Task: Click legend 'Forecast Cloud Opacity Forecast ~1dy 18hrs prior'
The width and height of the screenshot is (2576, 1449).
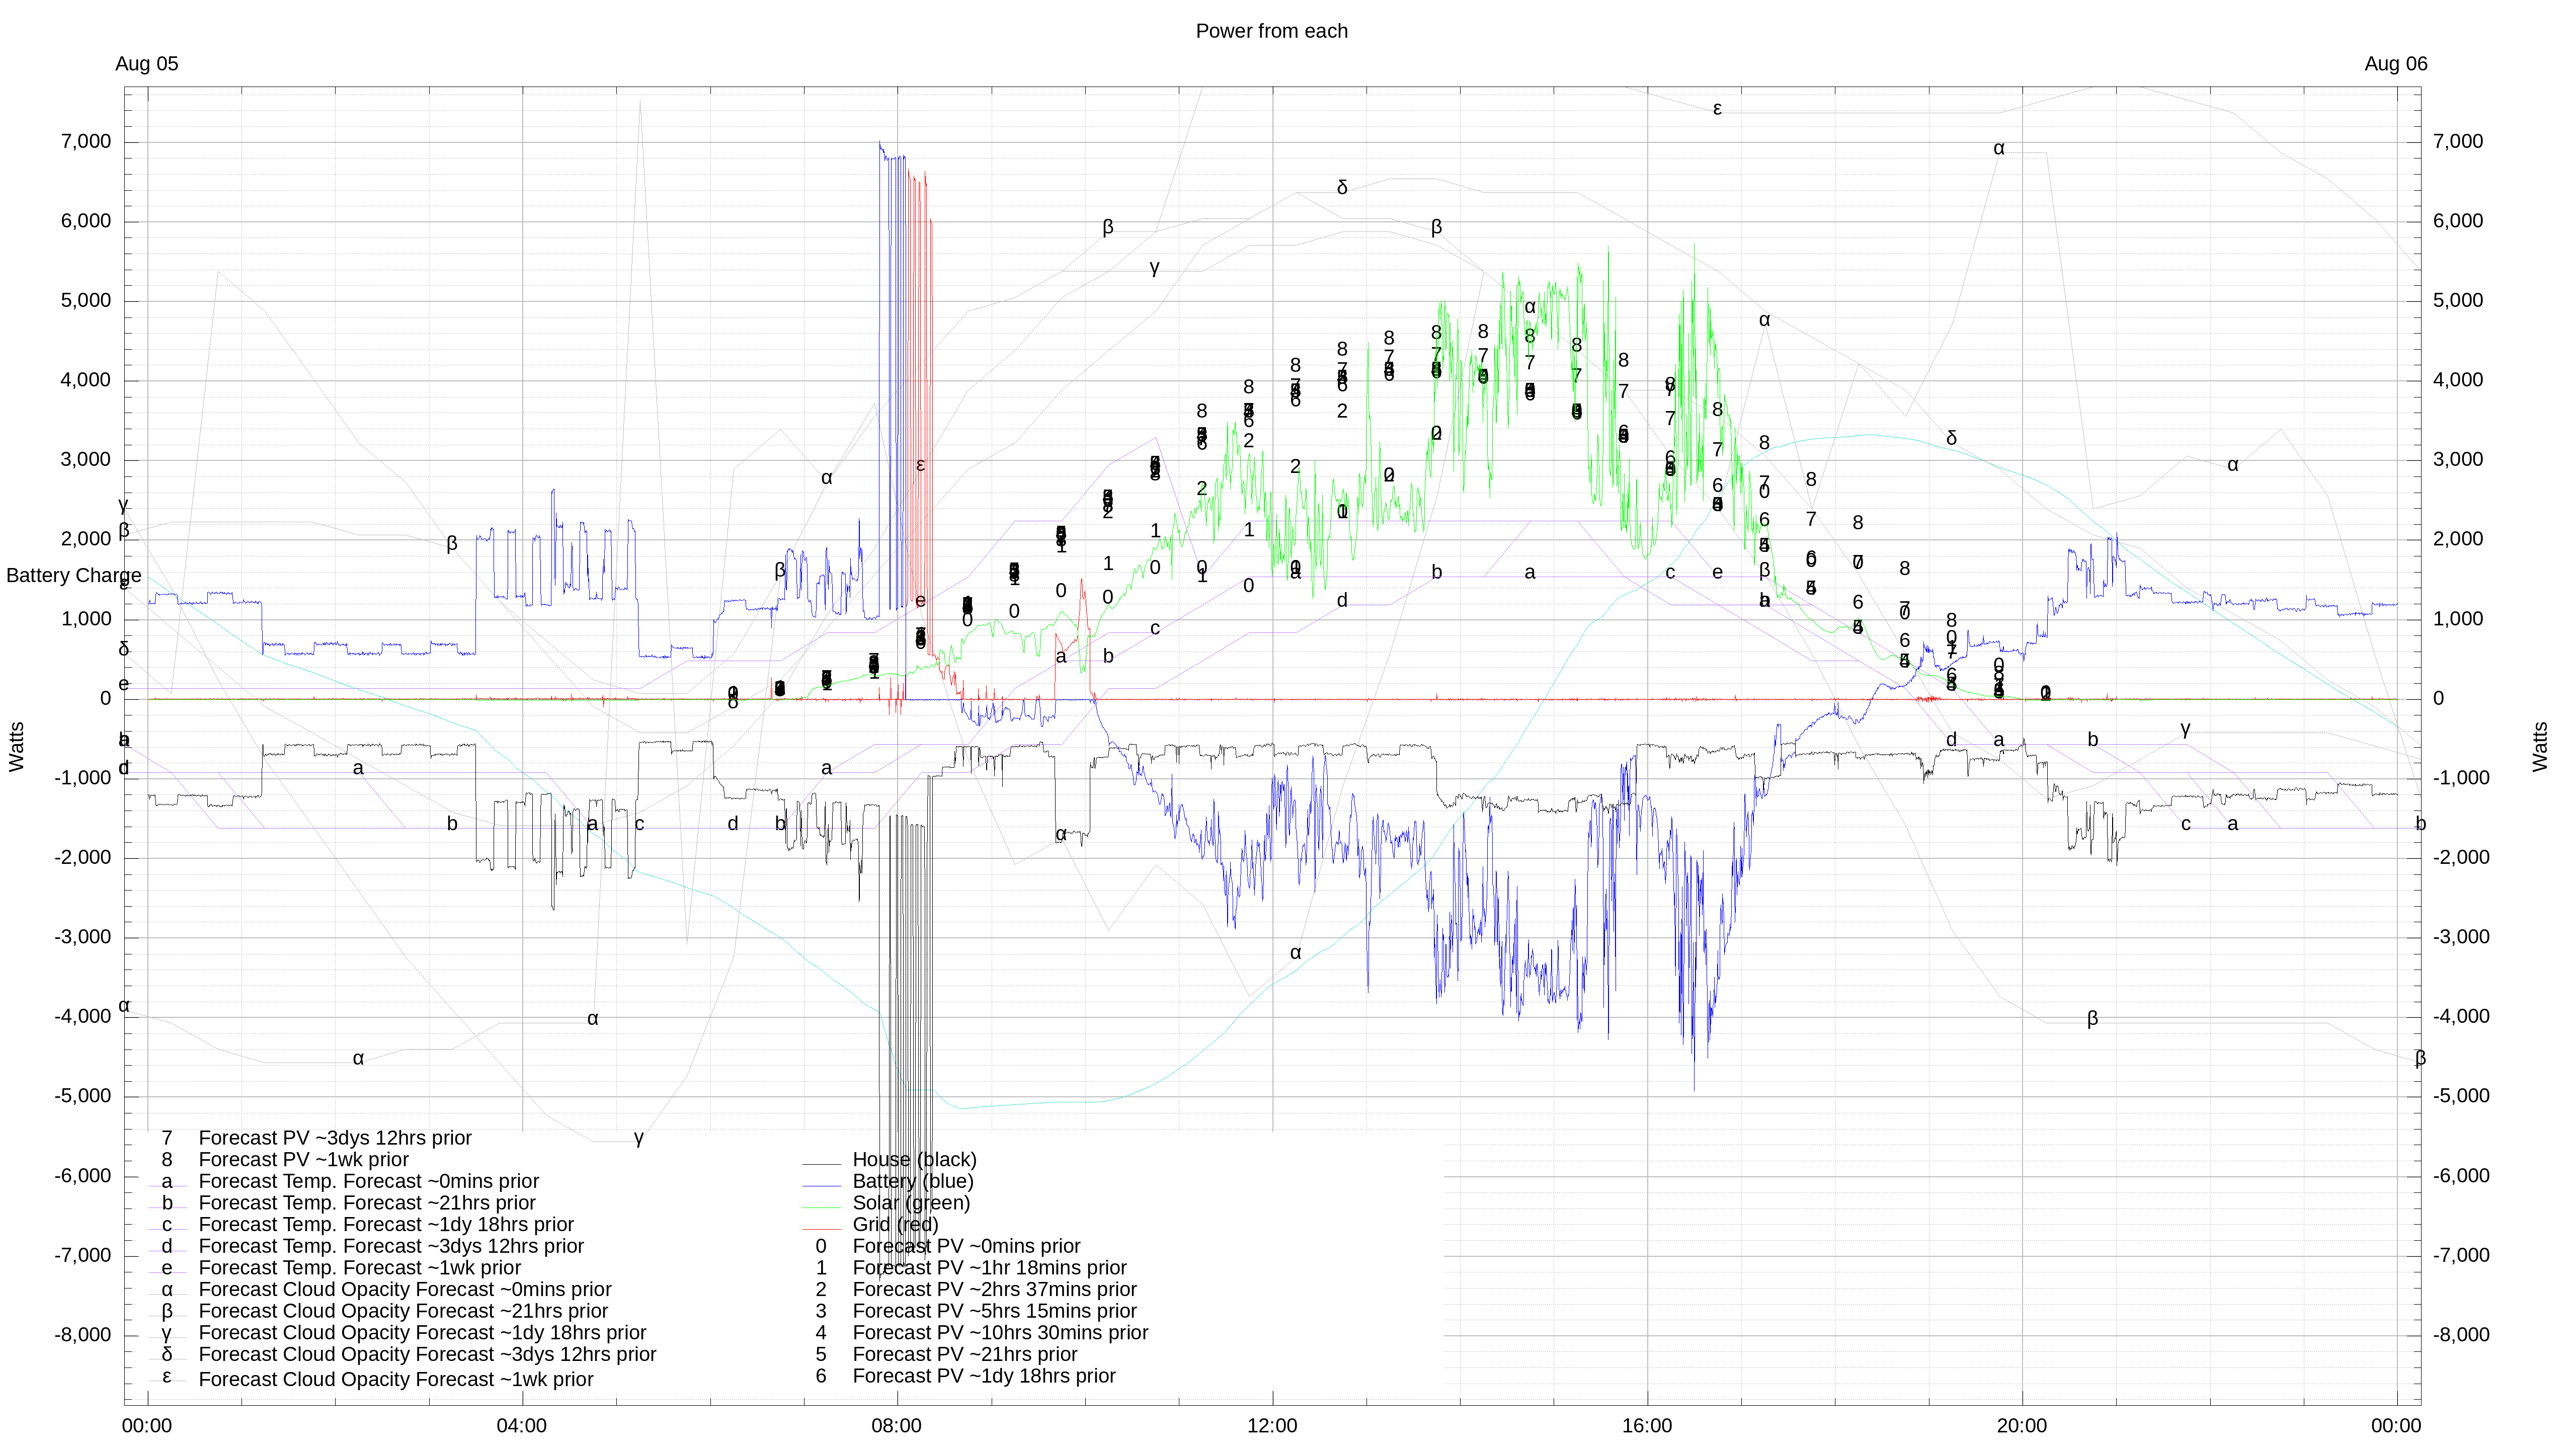Action: point(422,1333)
